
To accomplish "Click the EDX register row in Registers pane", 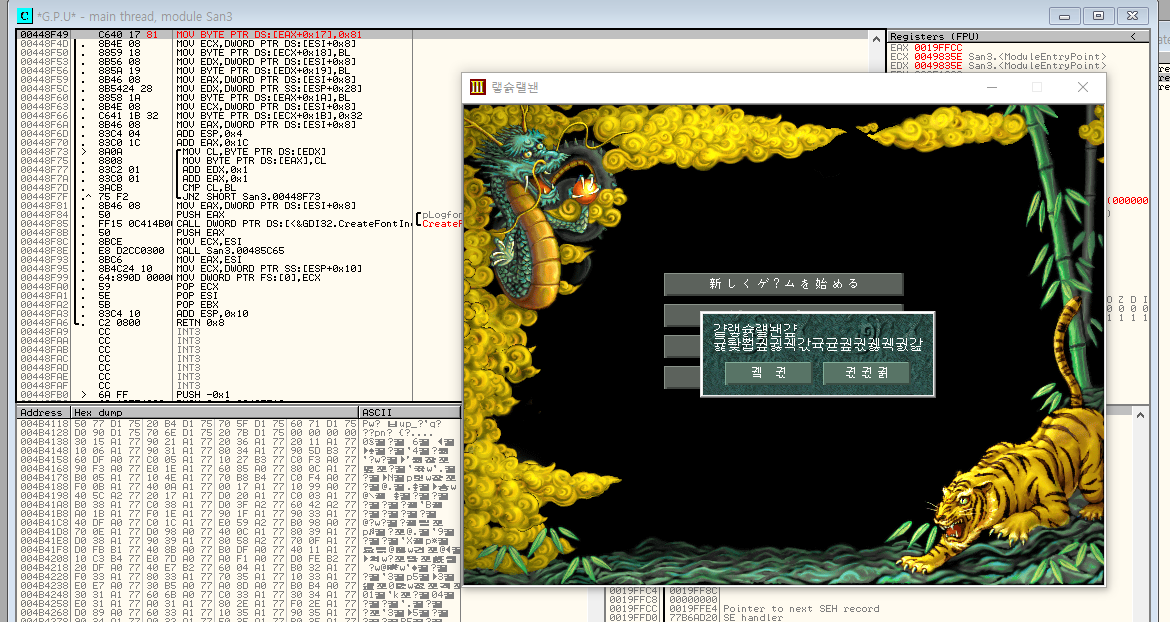I will point(998,66).
